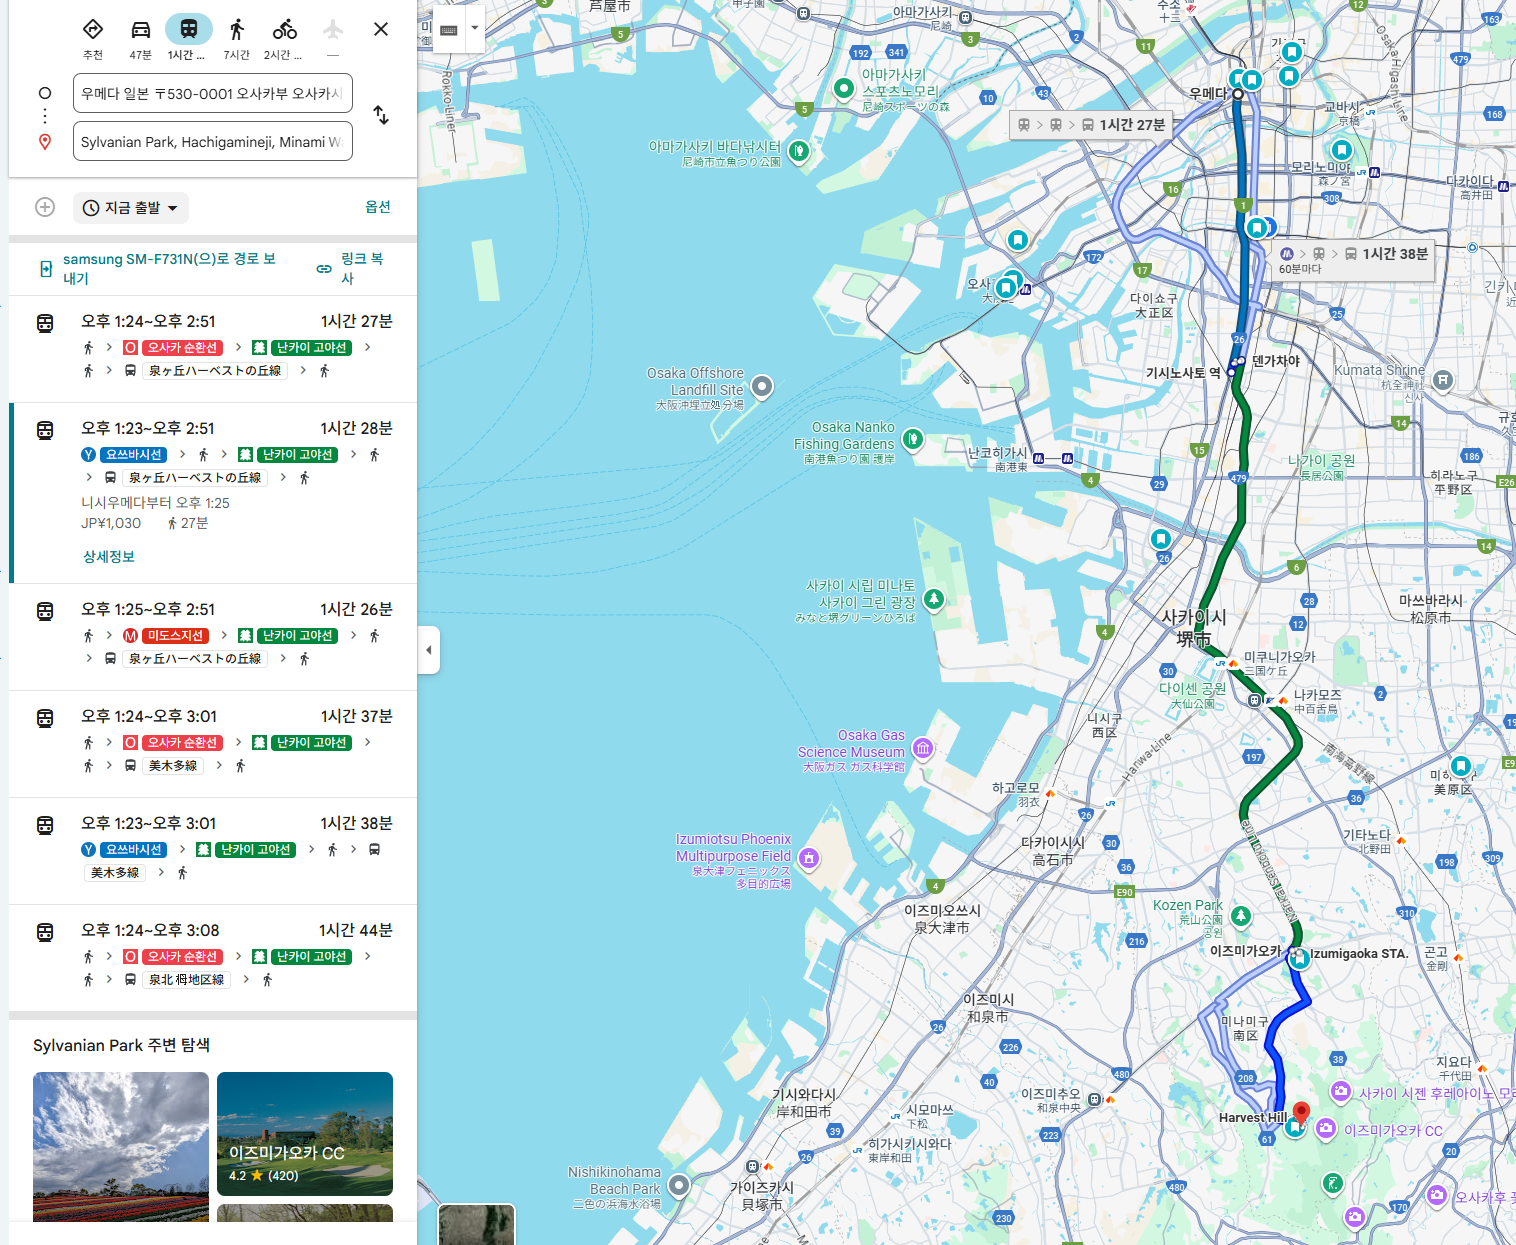
Task: Open the map layers thumbnail at bottom
Action: tap(477, 1224)
